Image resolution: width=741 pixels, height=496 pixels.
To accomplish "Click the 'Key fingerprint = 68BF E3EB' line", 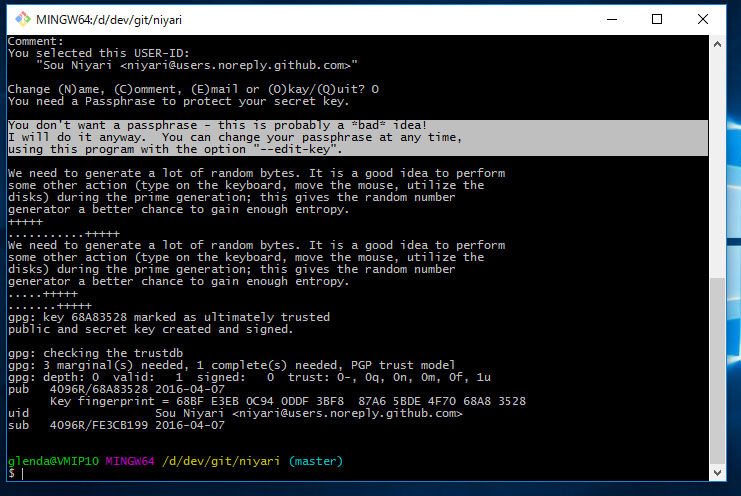I will coord(288,402).
